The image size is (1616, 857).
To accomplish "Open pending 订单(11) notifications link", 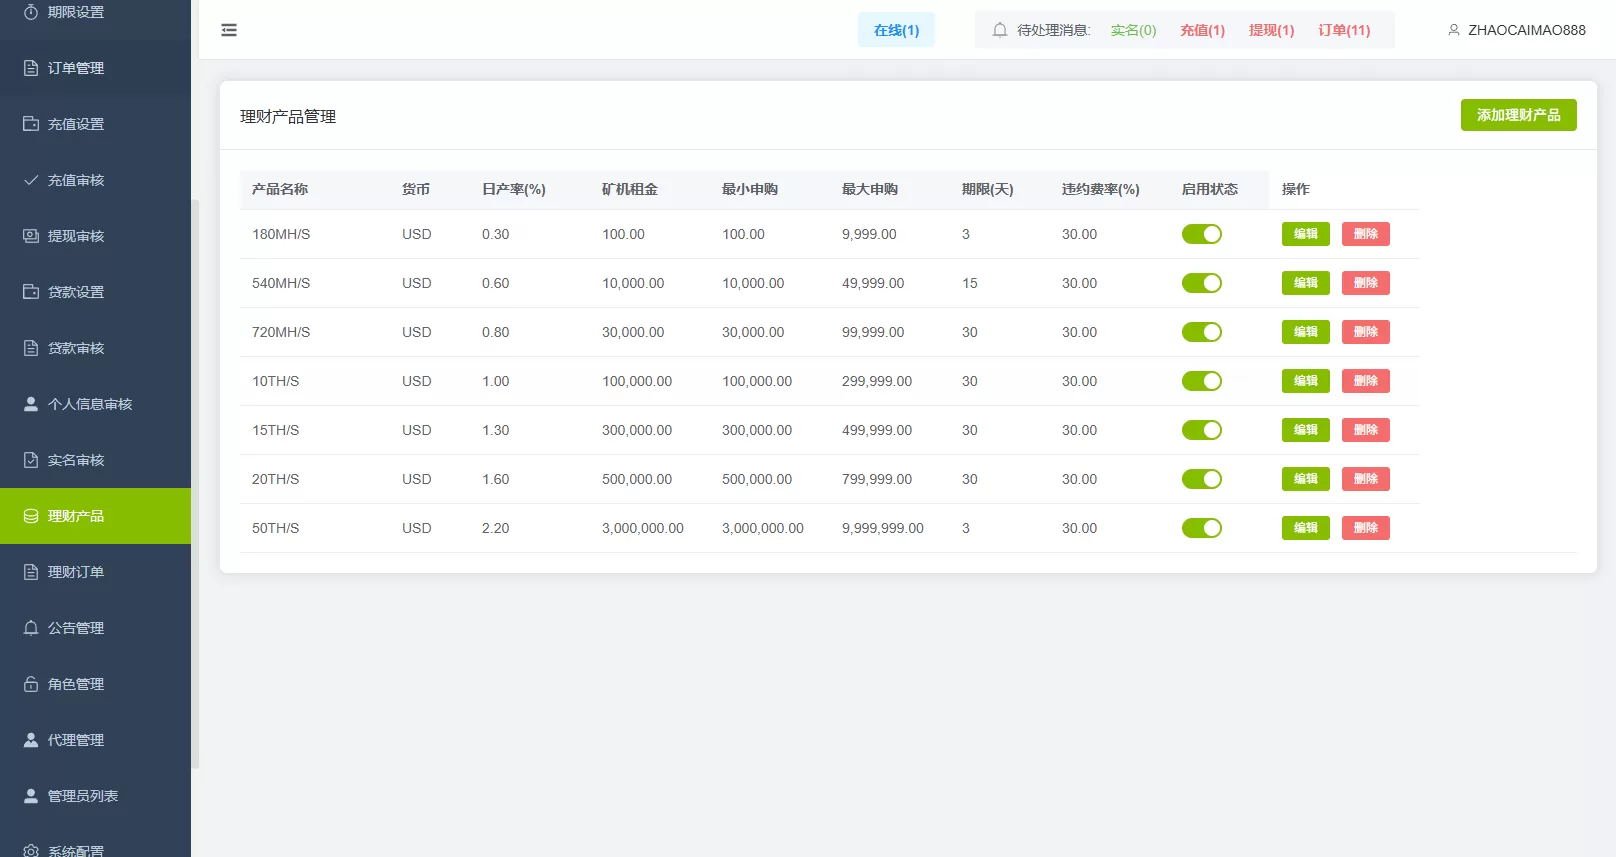I will (x=1344, y=30).
